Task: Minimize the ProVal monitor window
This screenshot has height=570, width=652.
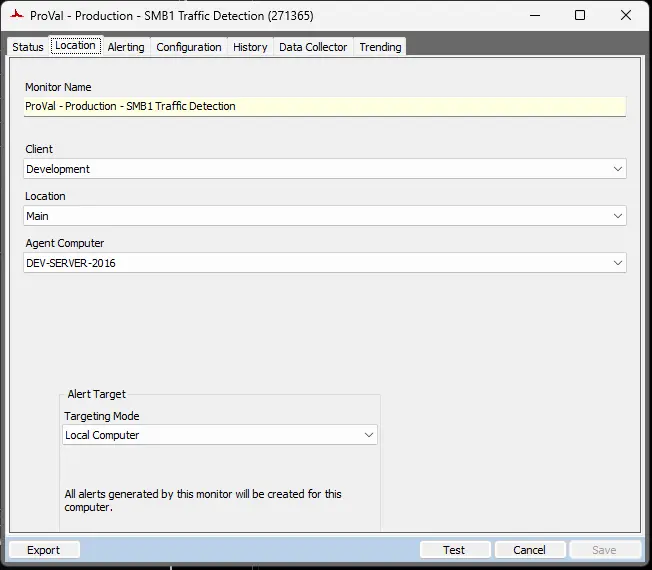Action: click(535, 15)
